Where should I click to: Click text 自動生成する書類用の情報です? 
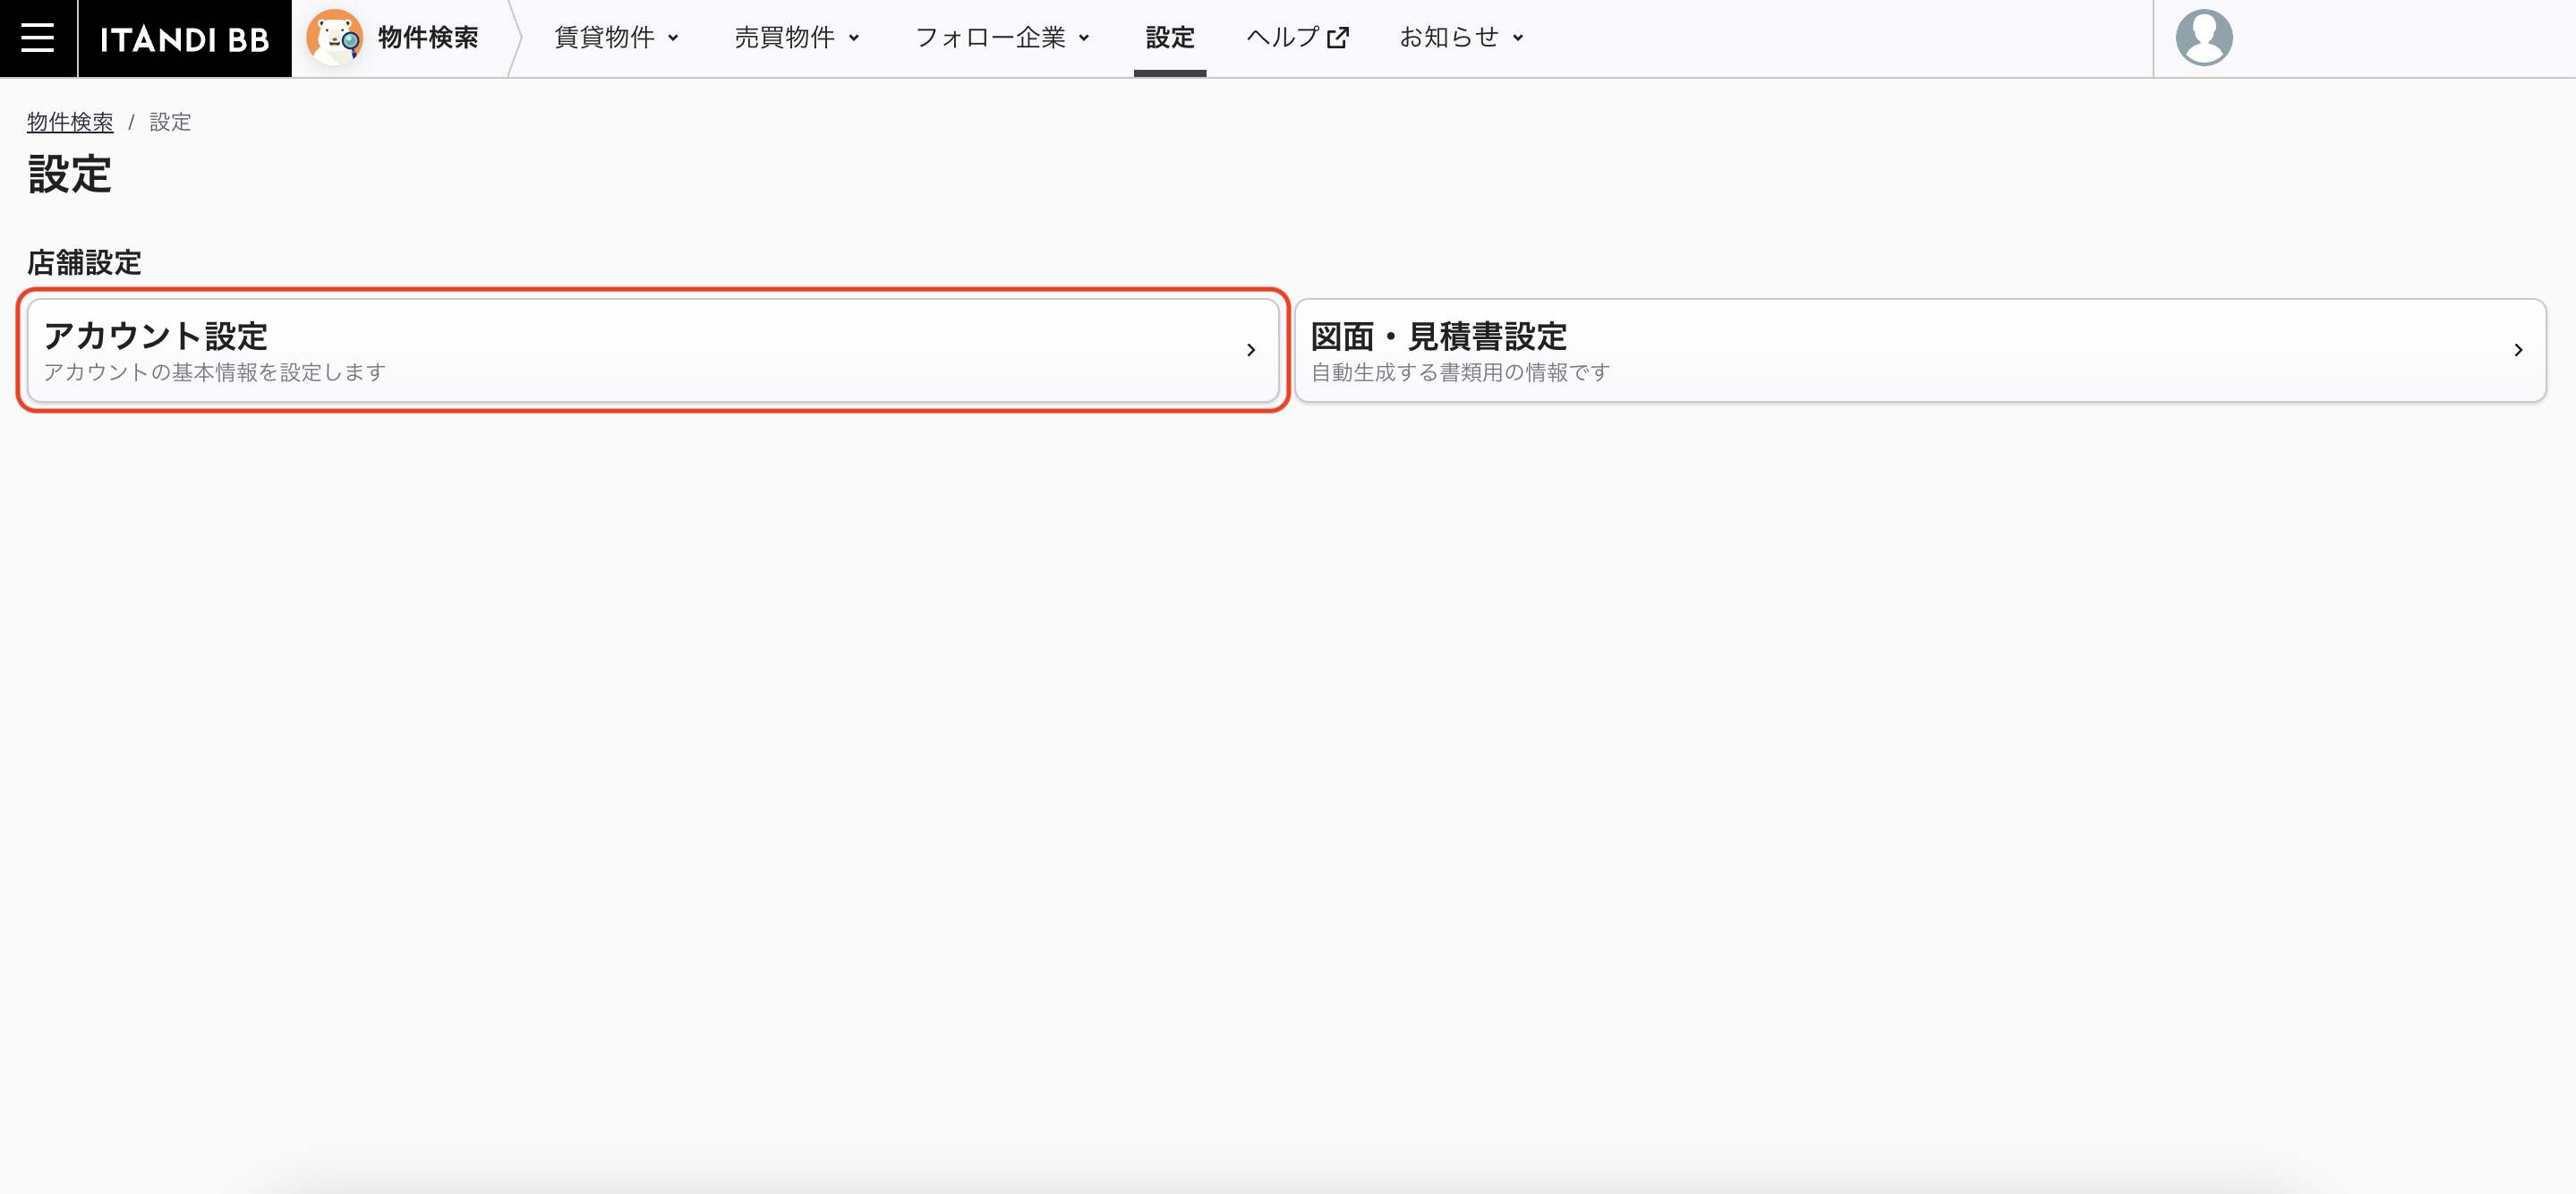pyautogui.click(x=1460, y=372)
